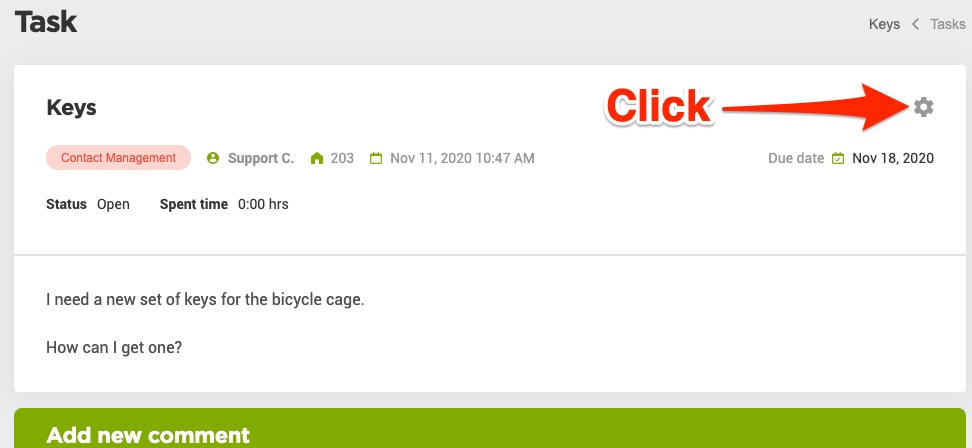Click the Due date label
This screenshot has height=448, width=972.
[x=796, y=158]
